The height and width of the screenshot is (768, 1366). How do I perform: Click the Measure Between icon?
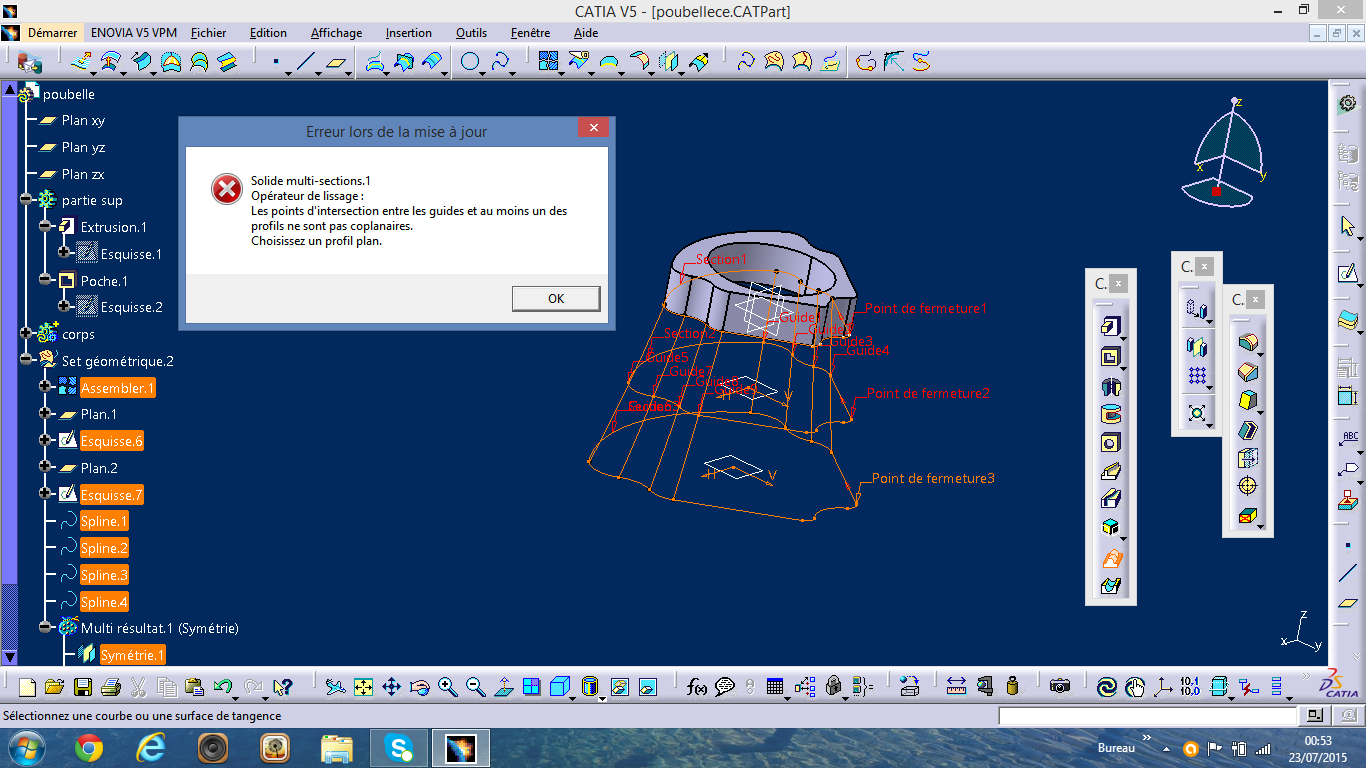coord(956,687)
